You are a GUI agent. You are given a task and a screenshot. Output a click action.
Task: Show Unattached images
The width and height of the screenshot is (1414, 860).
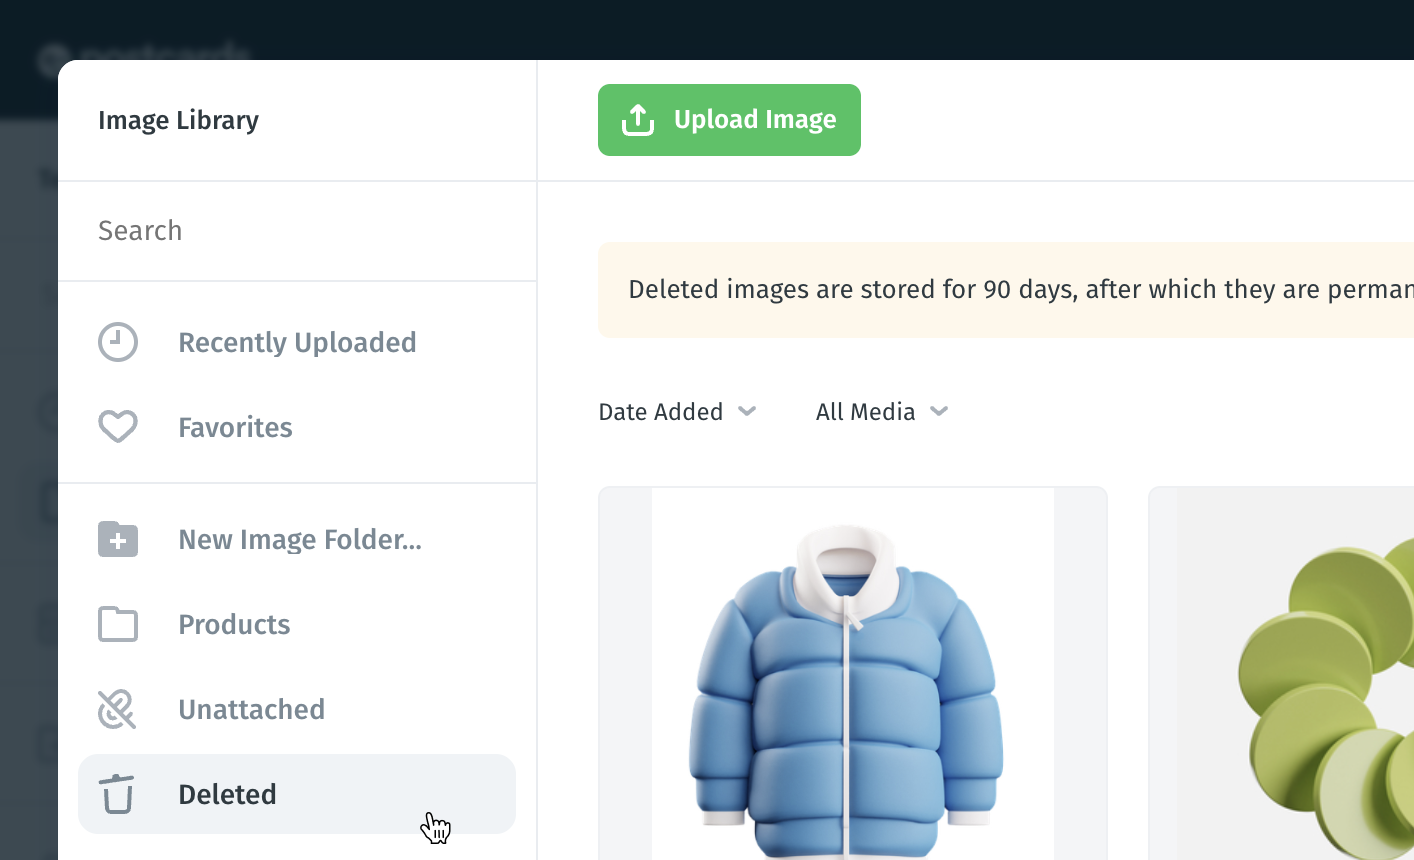pos(297,709)
